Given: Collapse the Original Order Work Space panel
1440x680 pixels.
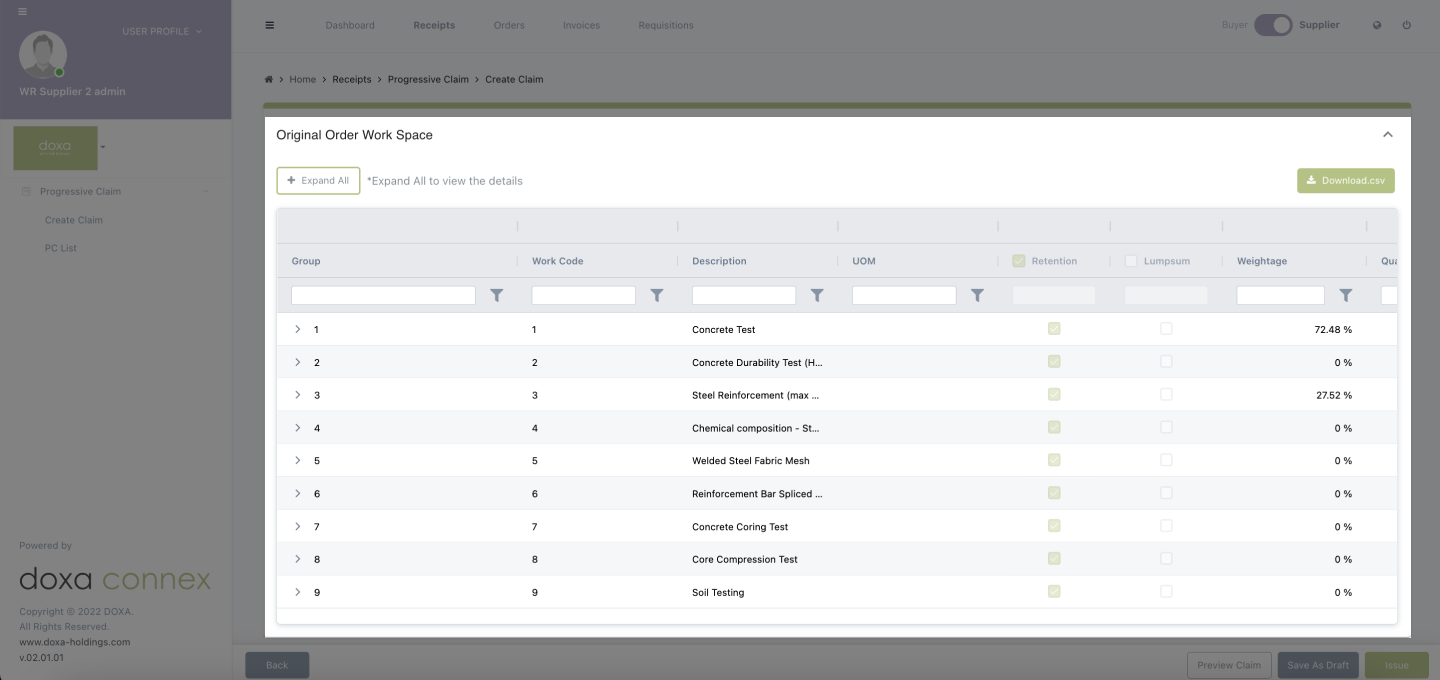Looking at the screenshot, I should [x=1387, y=135].
